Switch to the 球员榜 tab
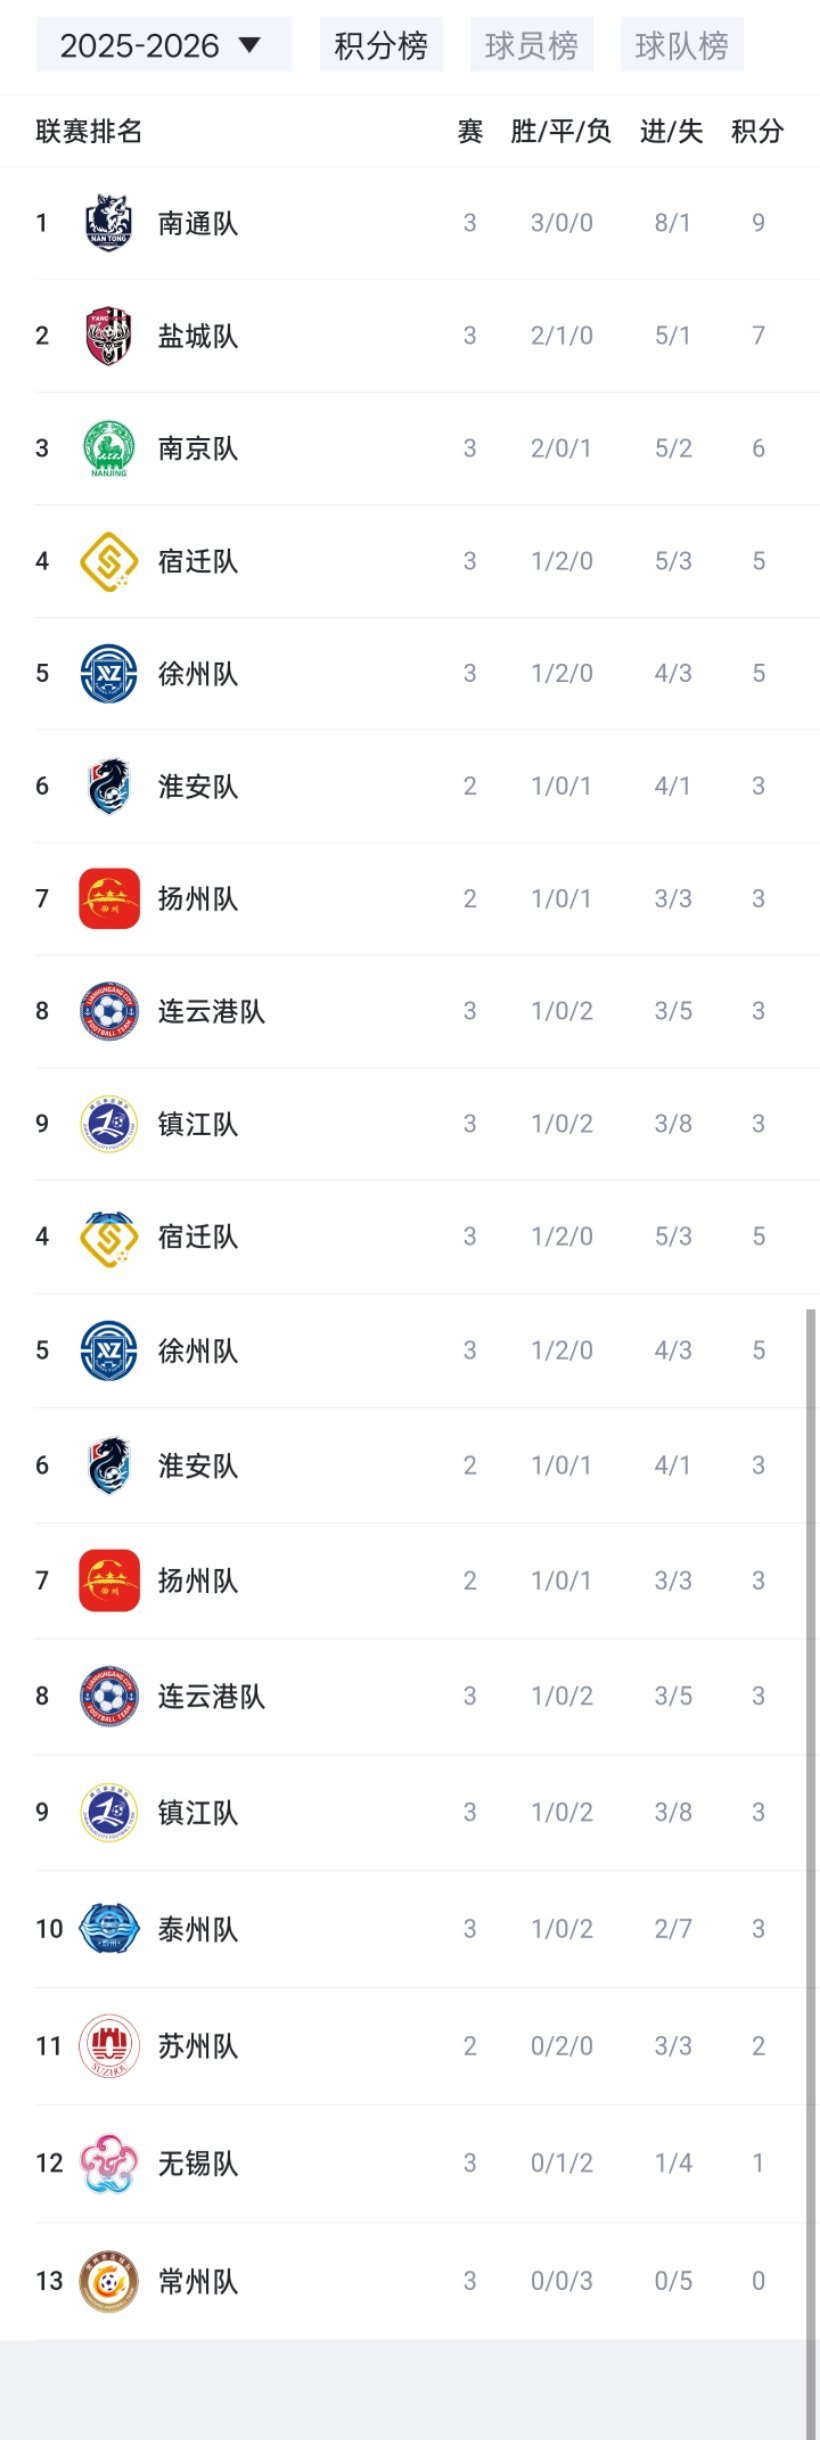The image size is (820, 2440). (x=531, y=45)
